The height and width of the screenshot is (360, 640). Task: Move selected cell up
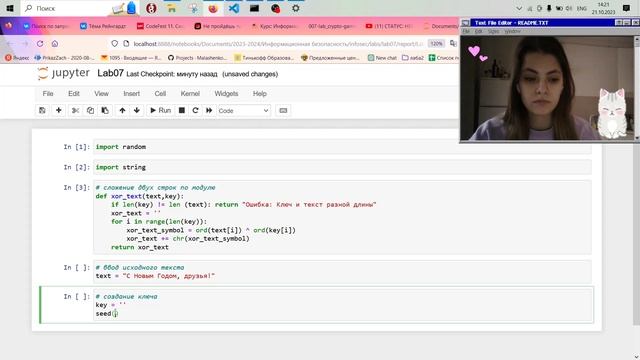pyautogui.click(x=122, y=111)
